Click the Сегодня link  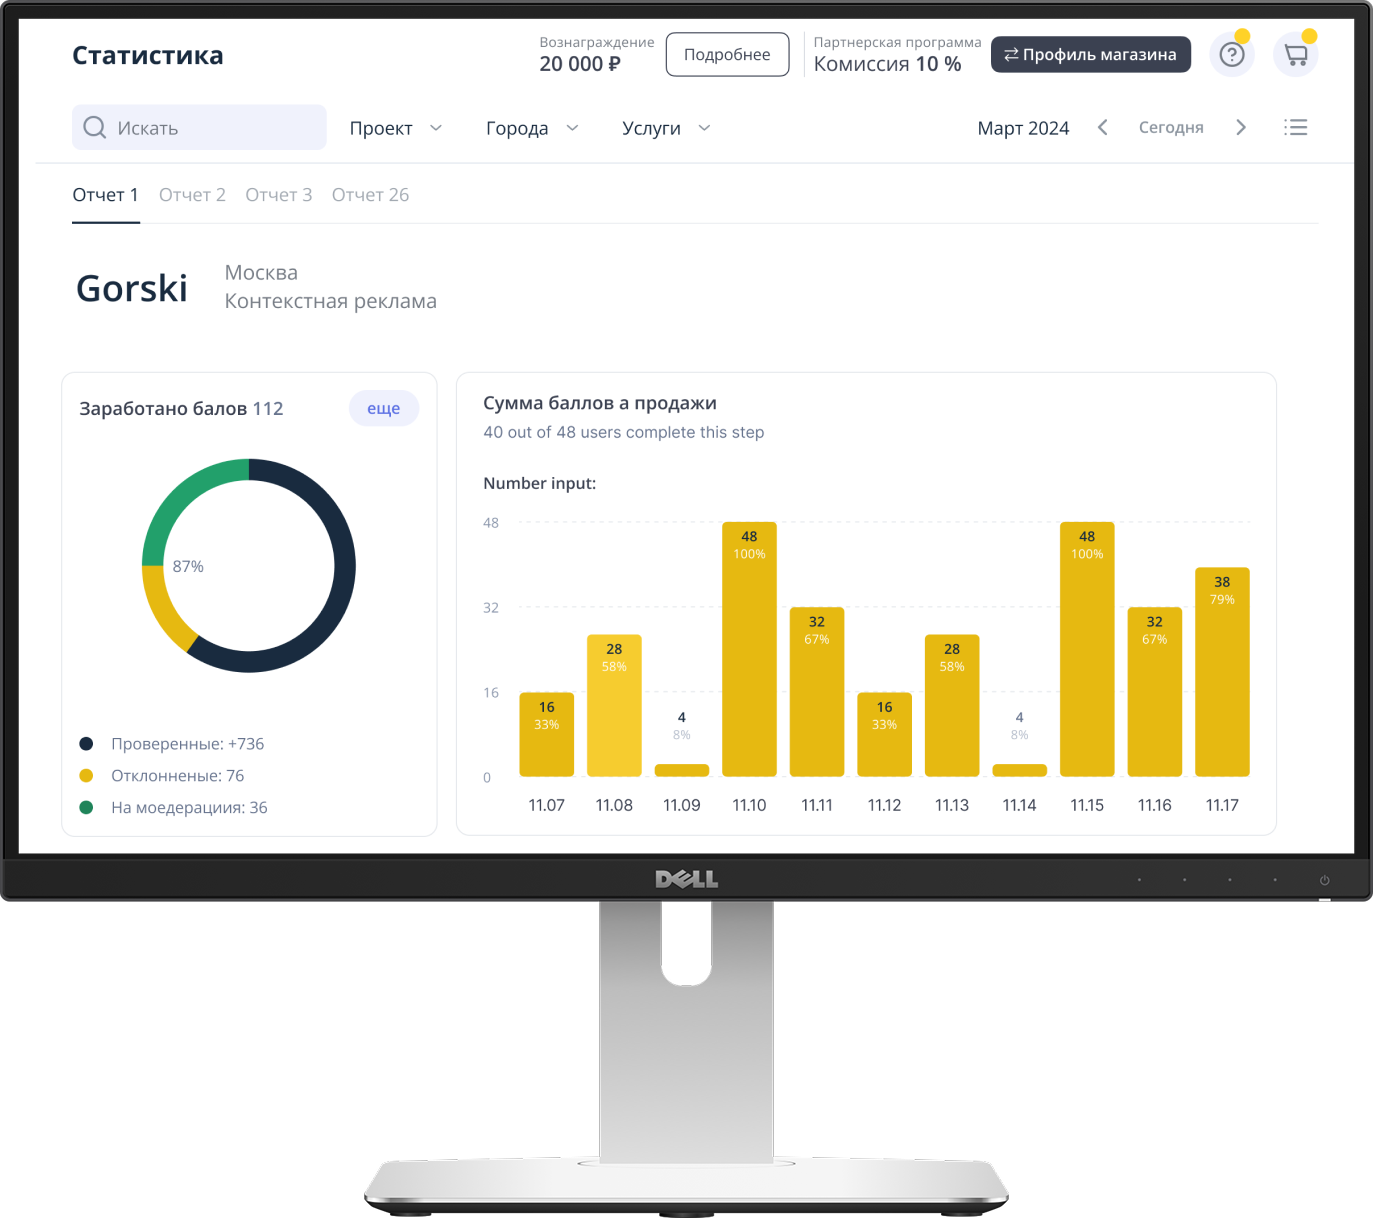pos(1171,127)
